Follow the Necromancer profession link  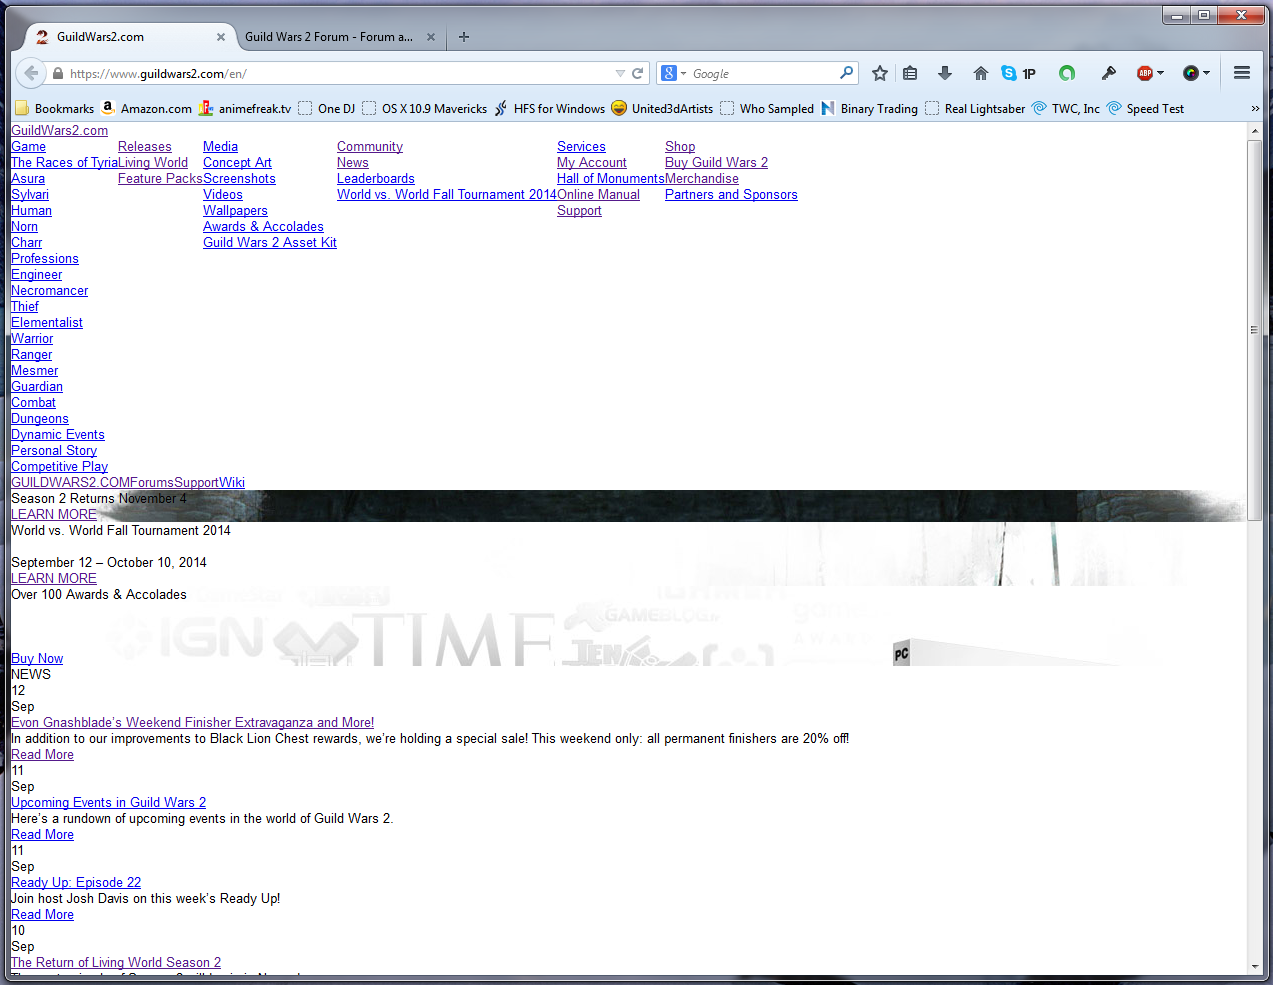50,291
